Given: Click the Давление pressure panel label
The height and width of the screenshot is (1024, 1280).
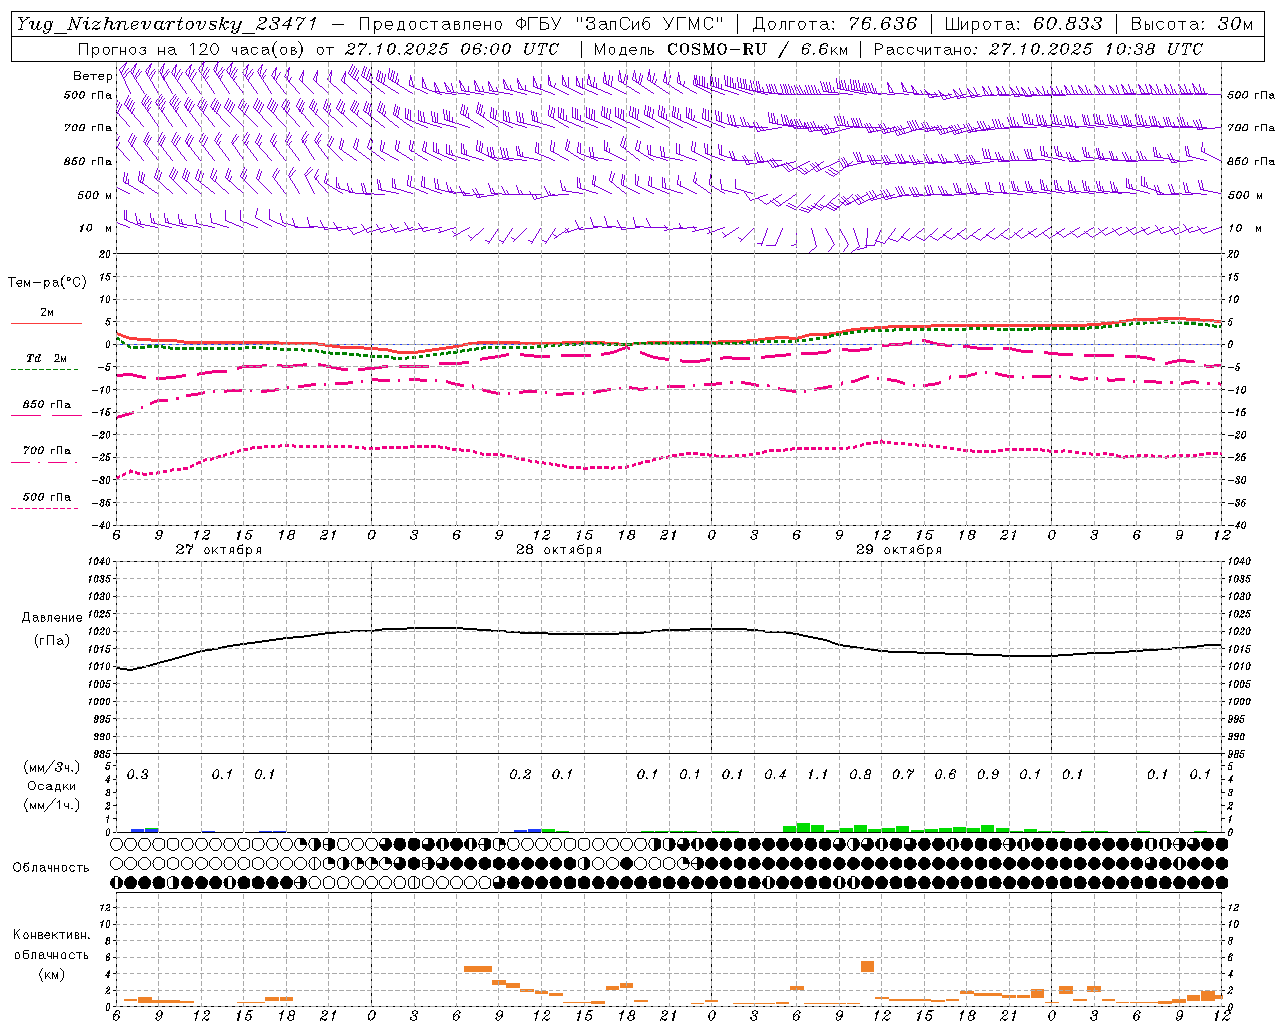Looking at the screenshot, I should [x=52, y=618].
